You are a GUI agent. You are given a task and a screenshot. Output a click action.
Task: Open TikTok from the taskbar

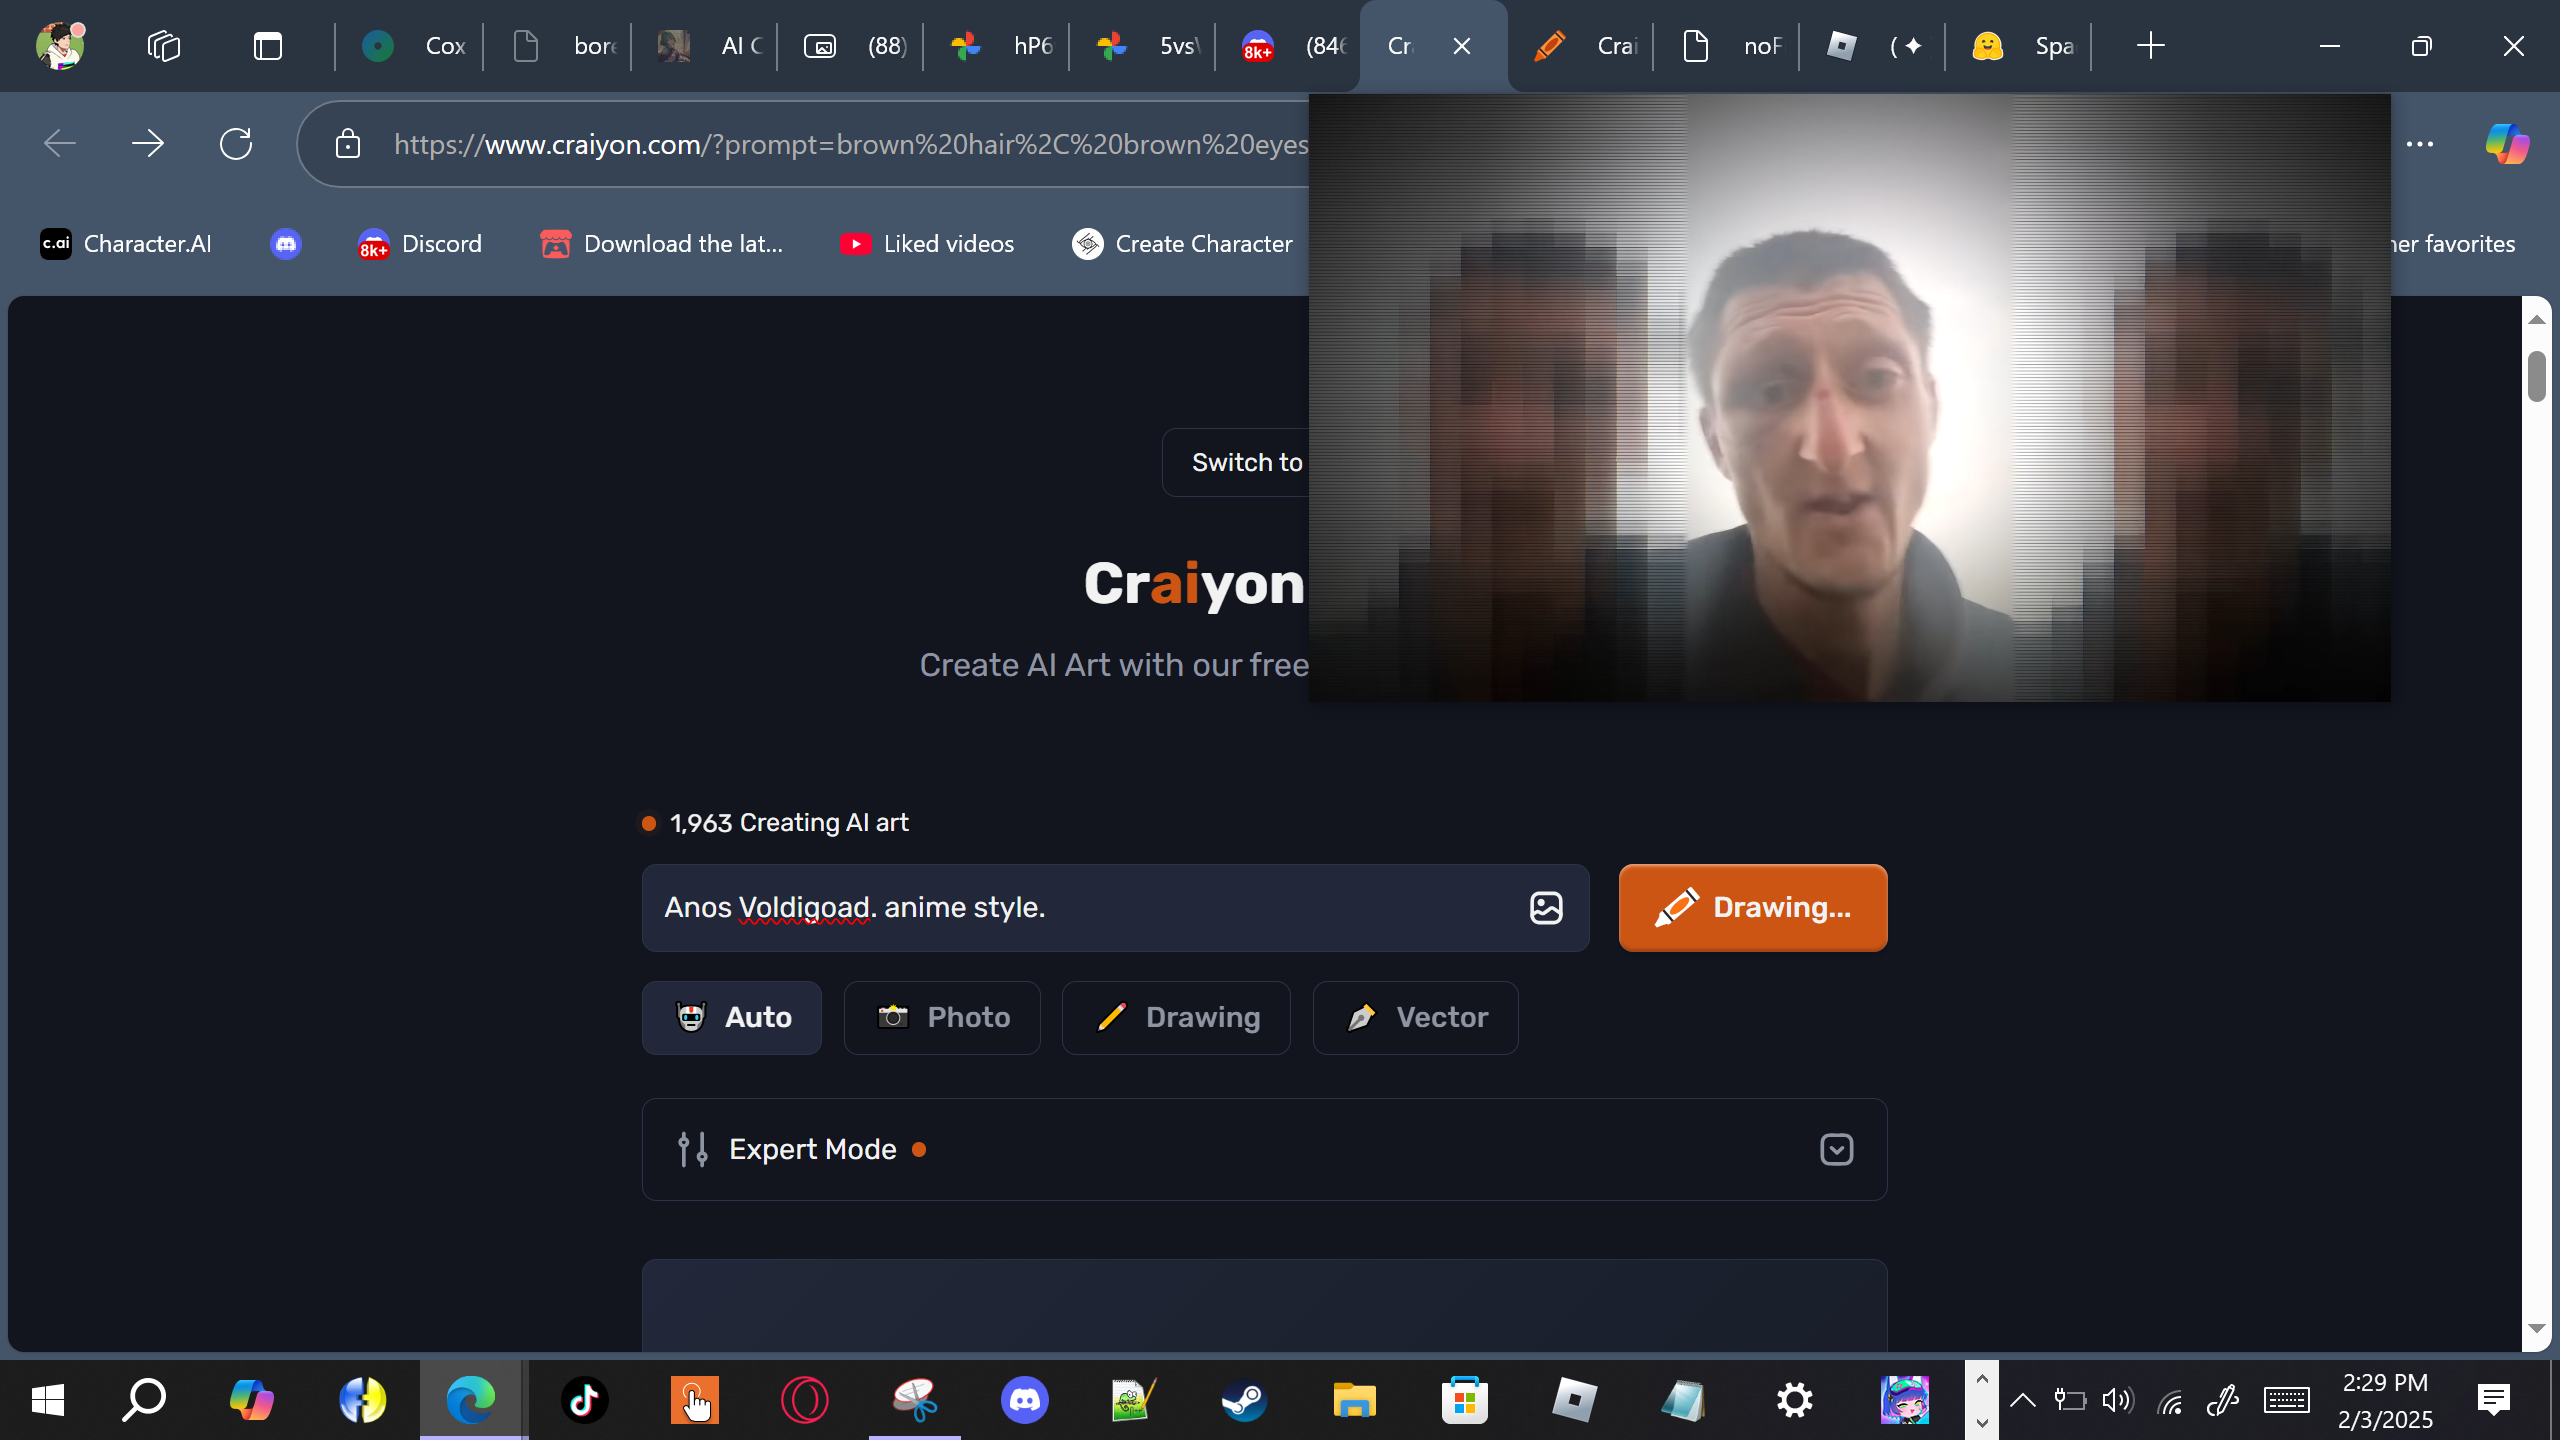pyautogui.click(x=585, y=1400)
